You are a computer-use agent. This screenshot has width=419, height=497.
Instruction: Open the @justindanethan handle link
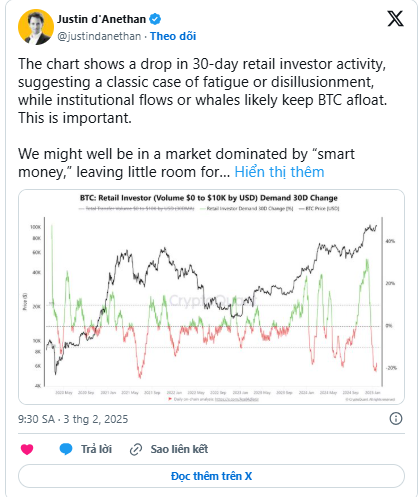pos(99,36)
